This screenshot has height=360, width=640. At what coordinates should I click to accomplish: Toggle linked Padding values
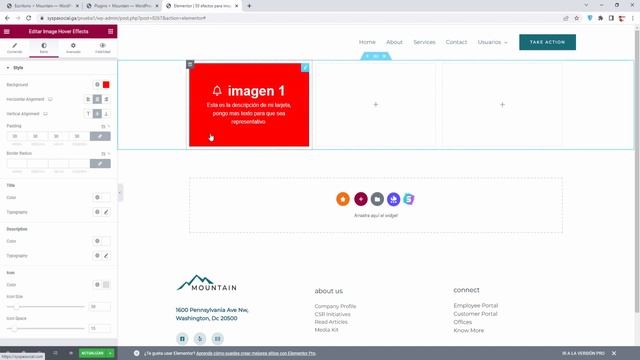100,136
